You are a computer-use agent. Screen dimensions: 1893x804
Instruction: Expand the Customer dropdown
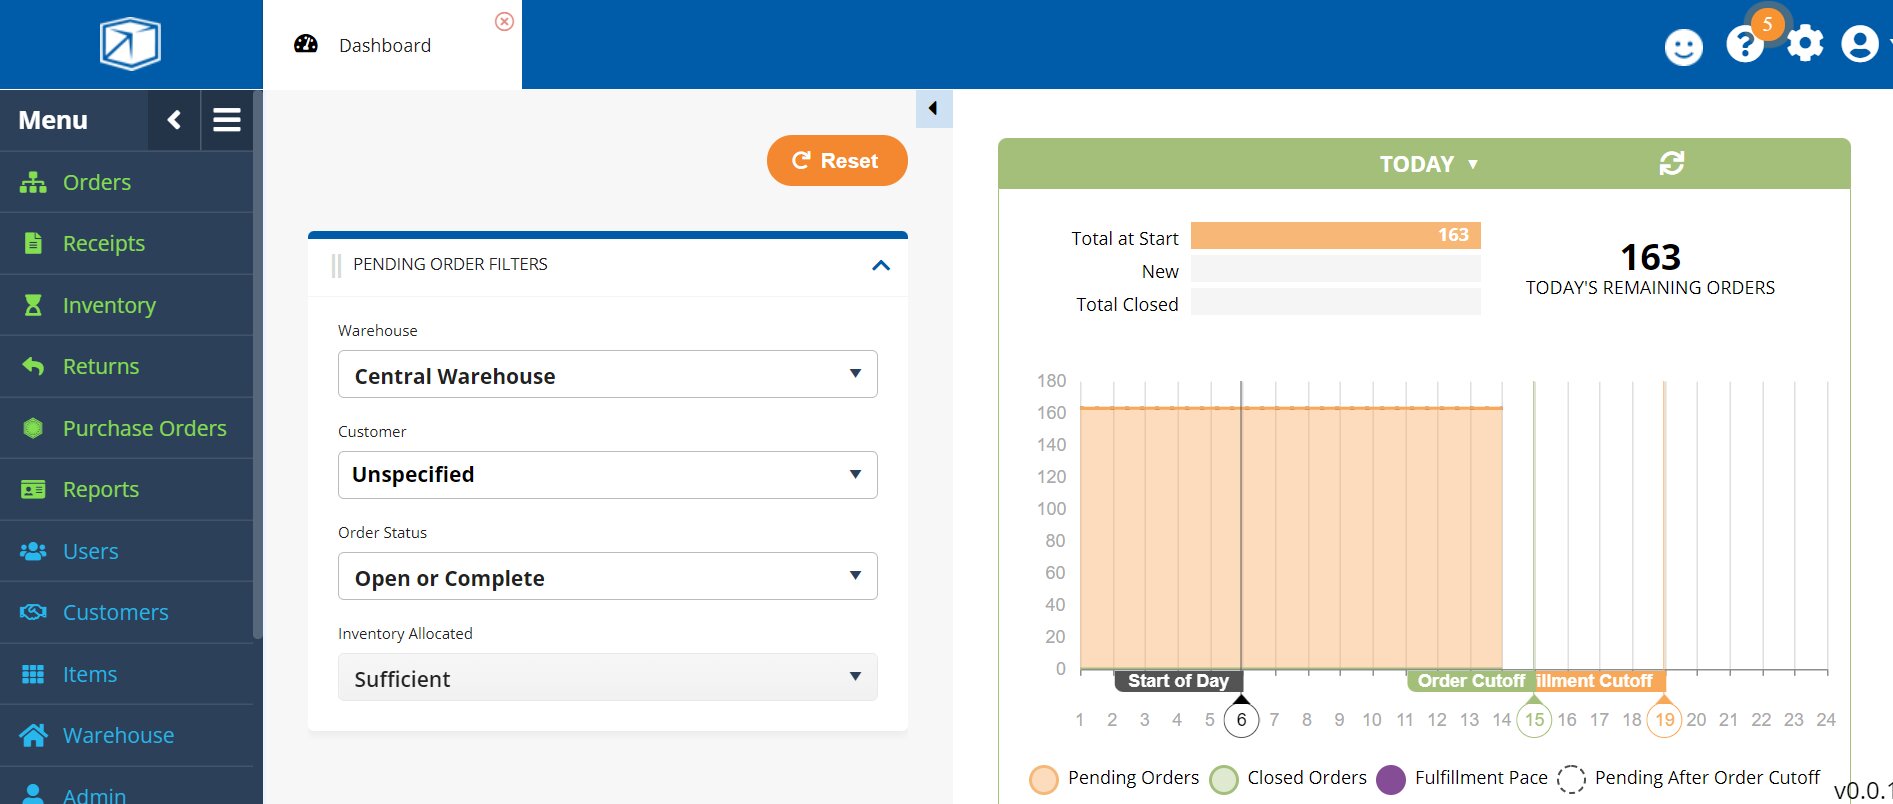click(607, 475)
